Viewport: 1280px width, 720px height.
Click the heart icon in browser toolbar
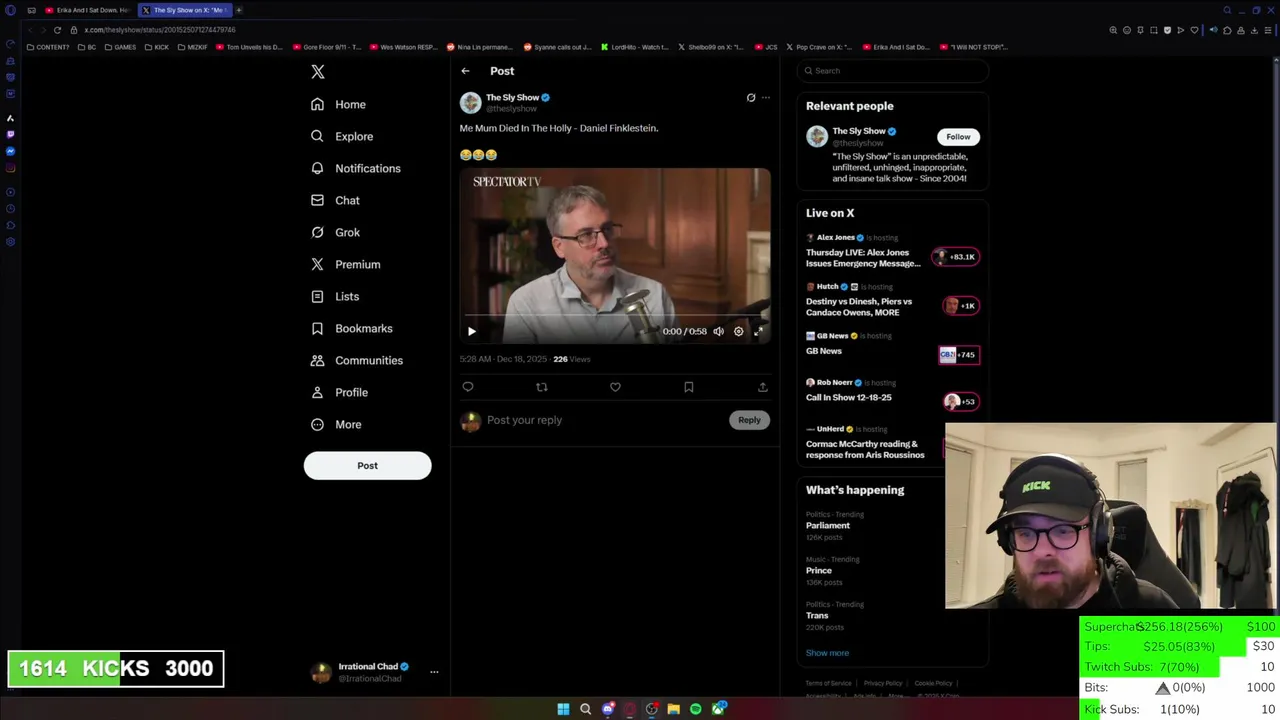(1194, 30)
